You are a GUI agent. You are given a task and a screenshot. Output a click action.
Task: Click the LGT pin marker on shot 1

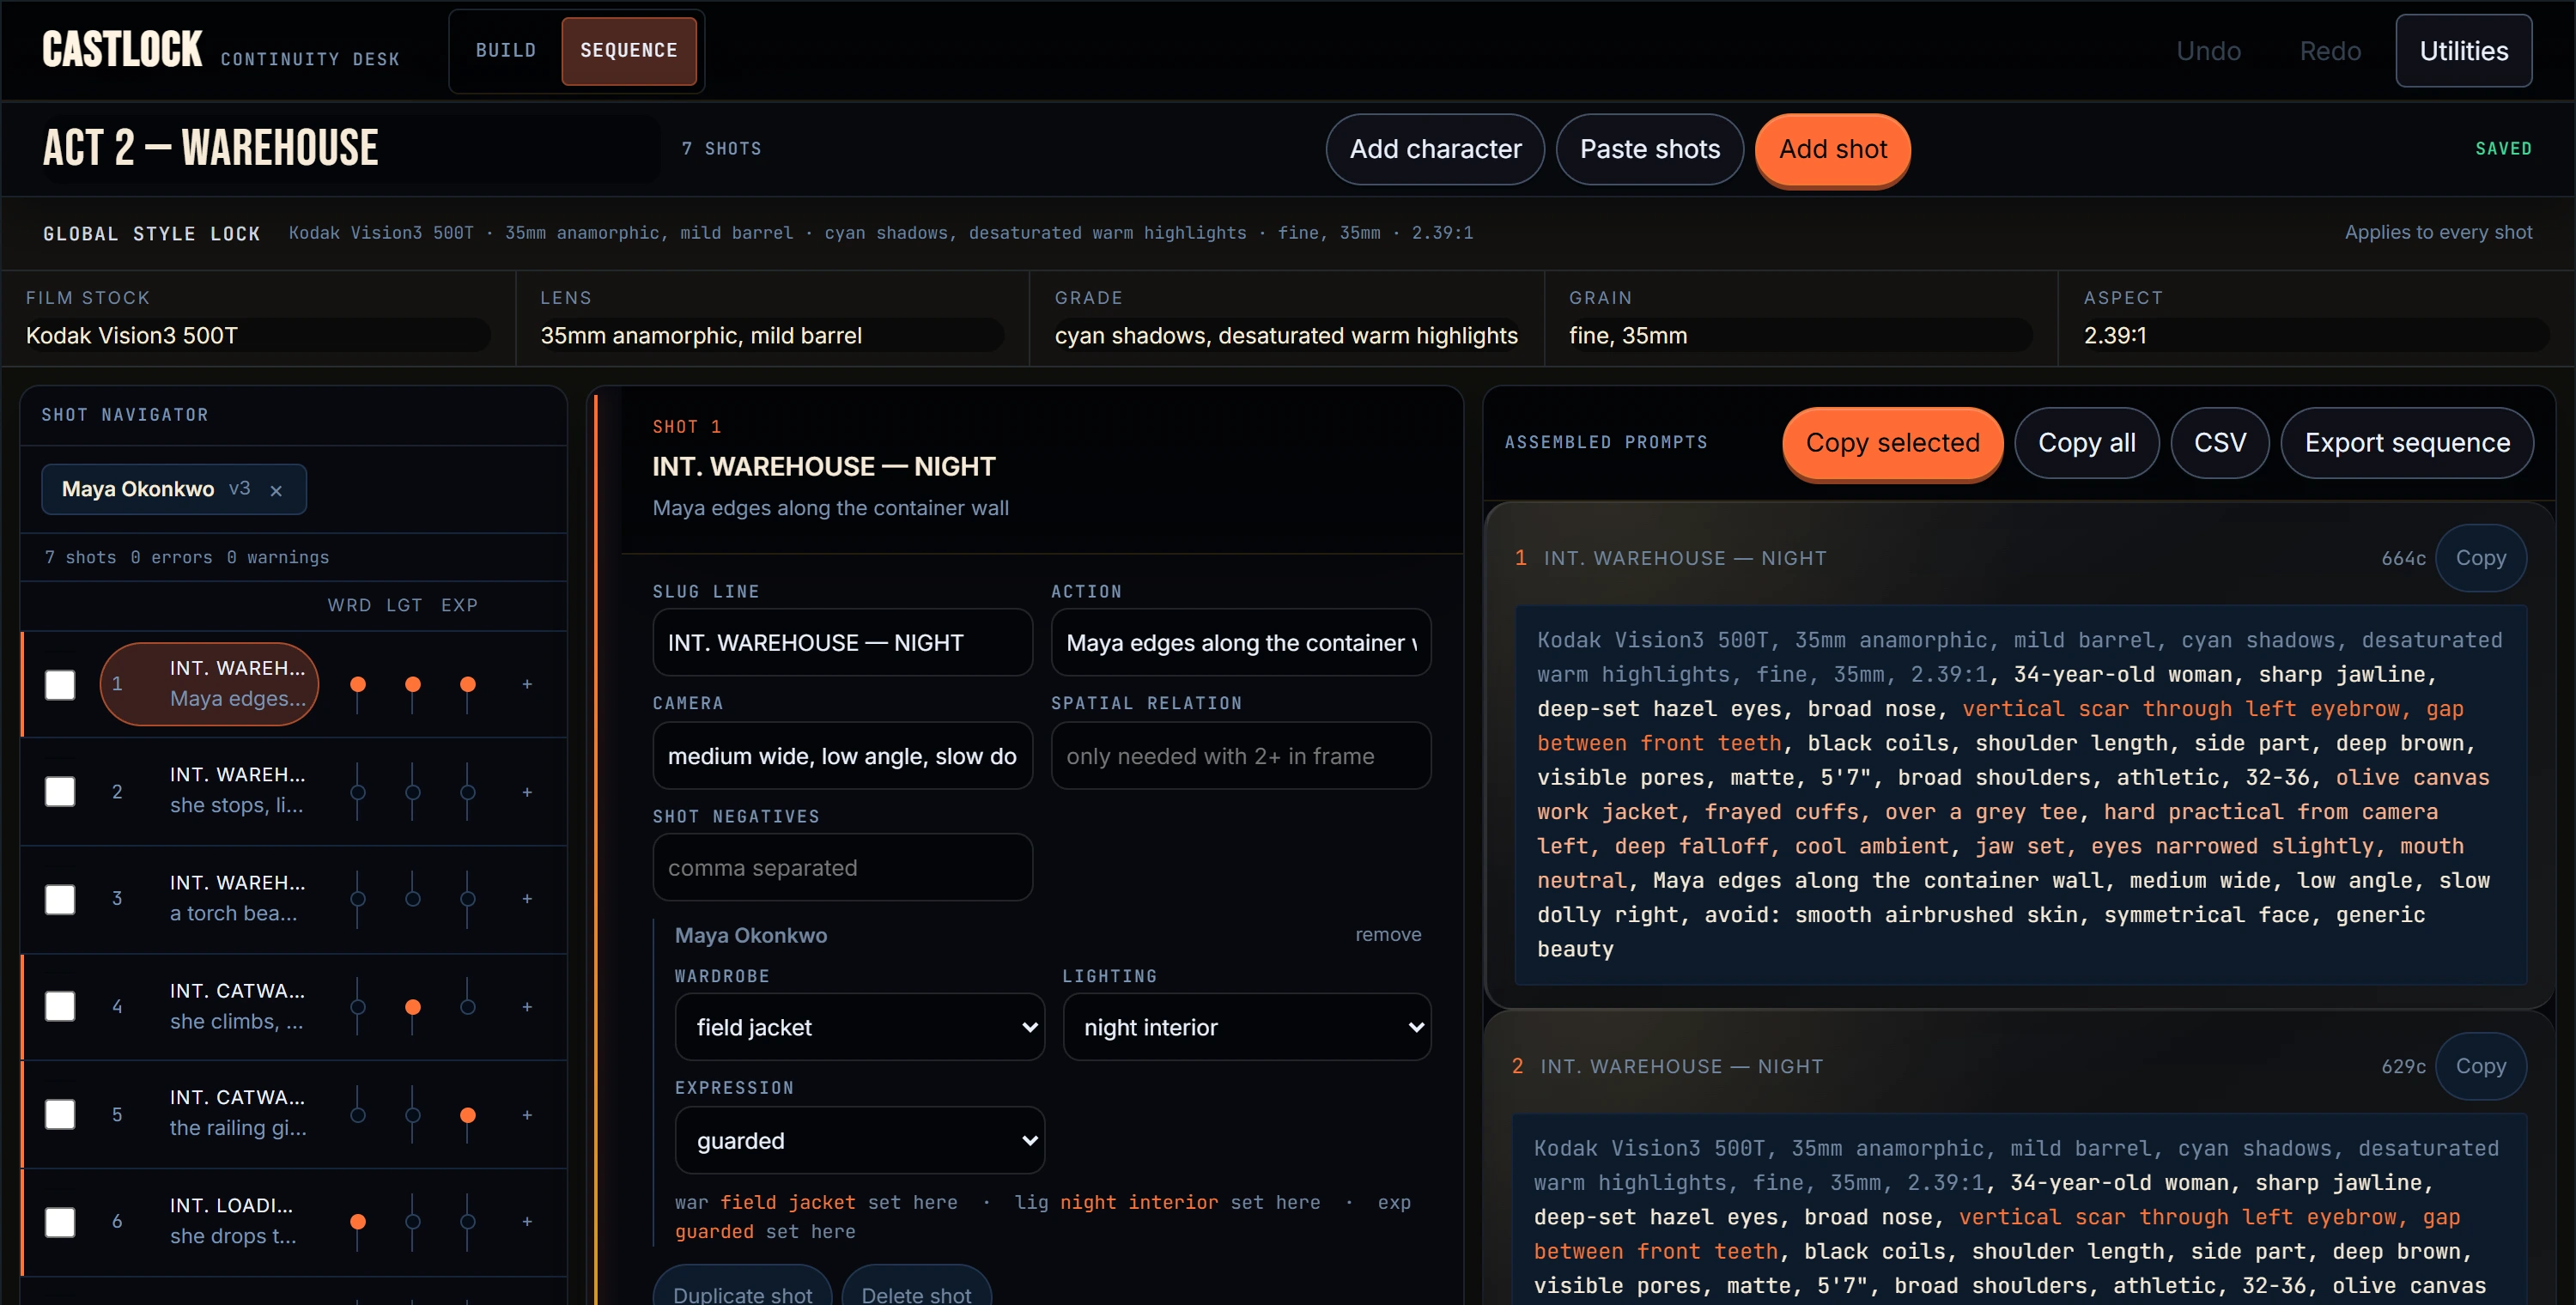(x=413, y=686)
